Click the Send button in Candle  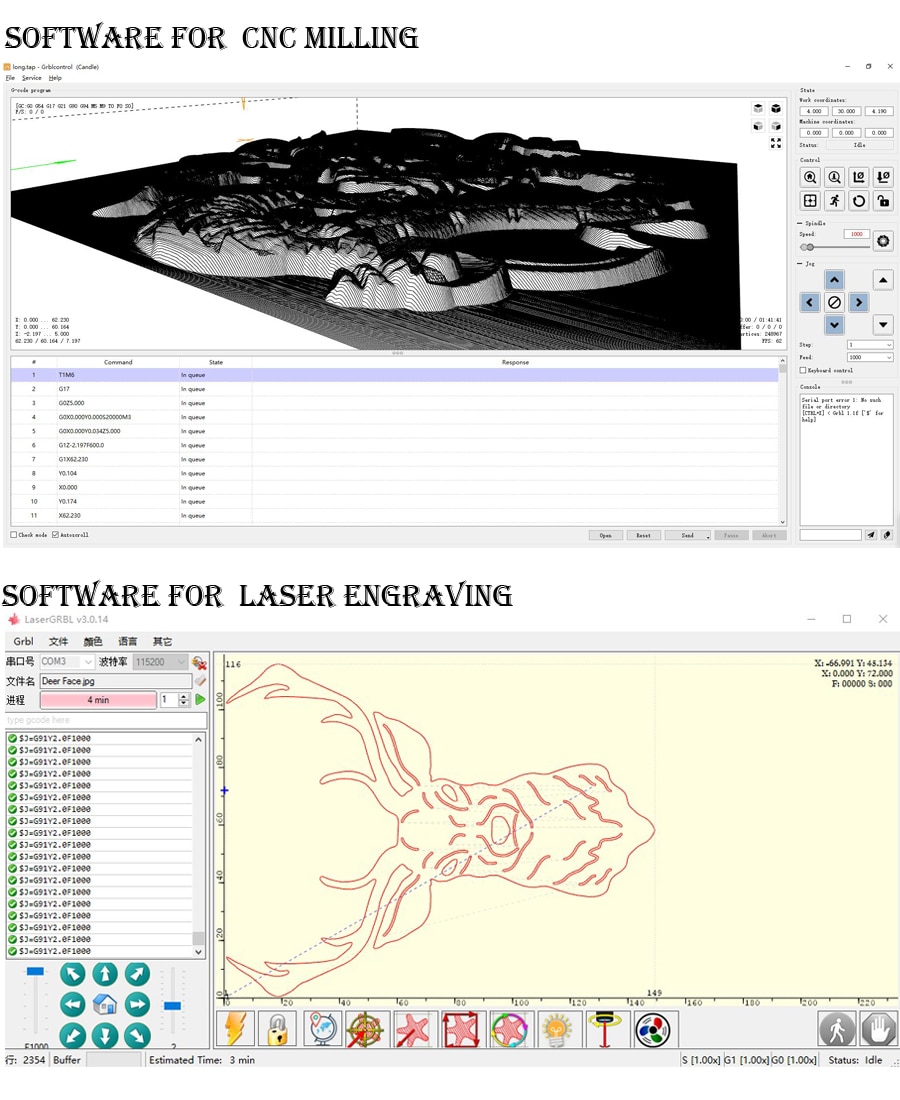[687, 535]
